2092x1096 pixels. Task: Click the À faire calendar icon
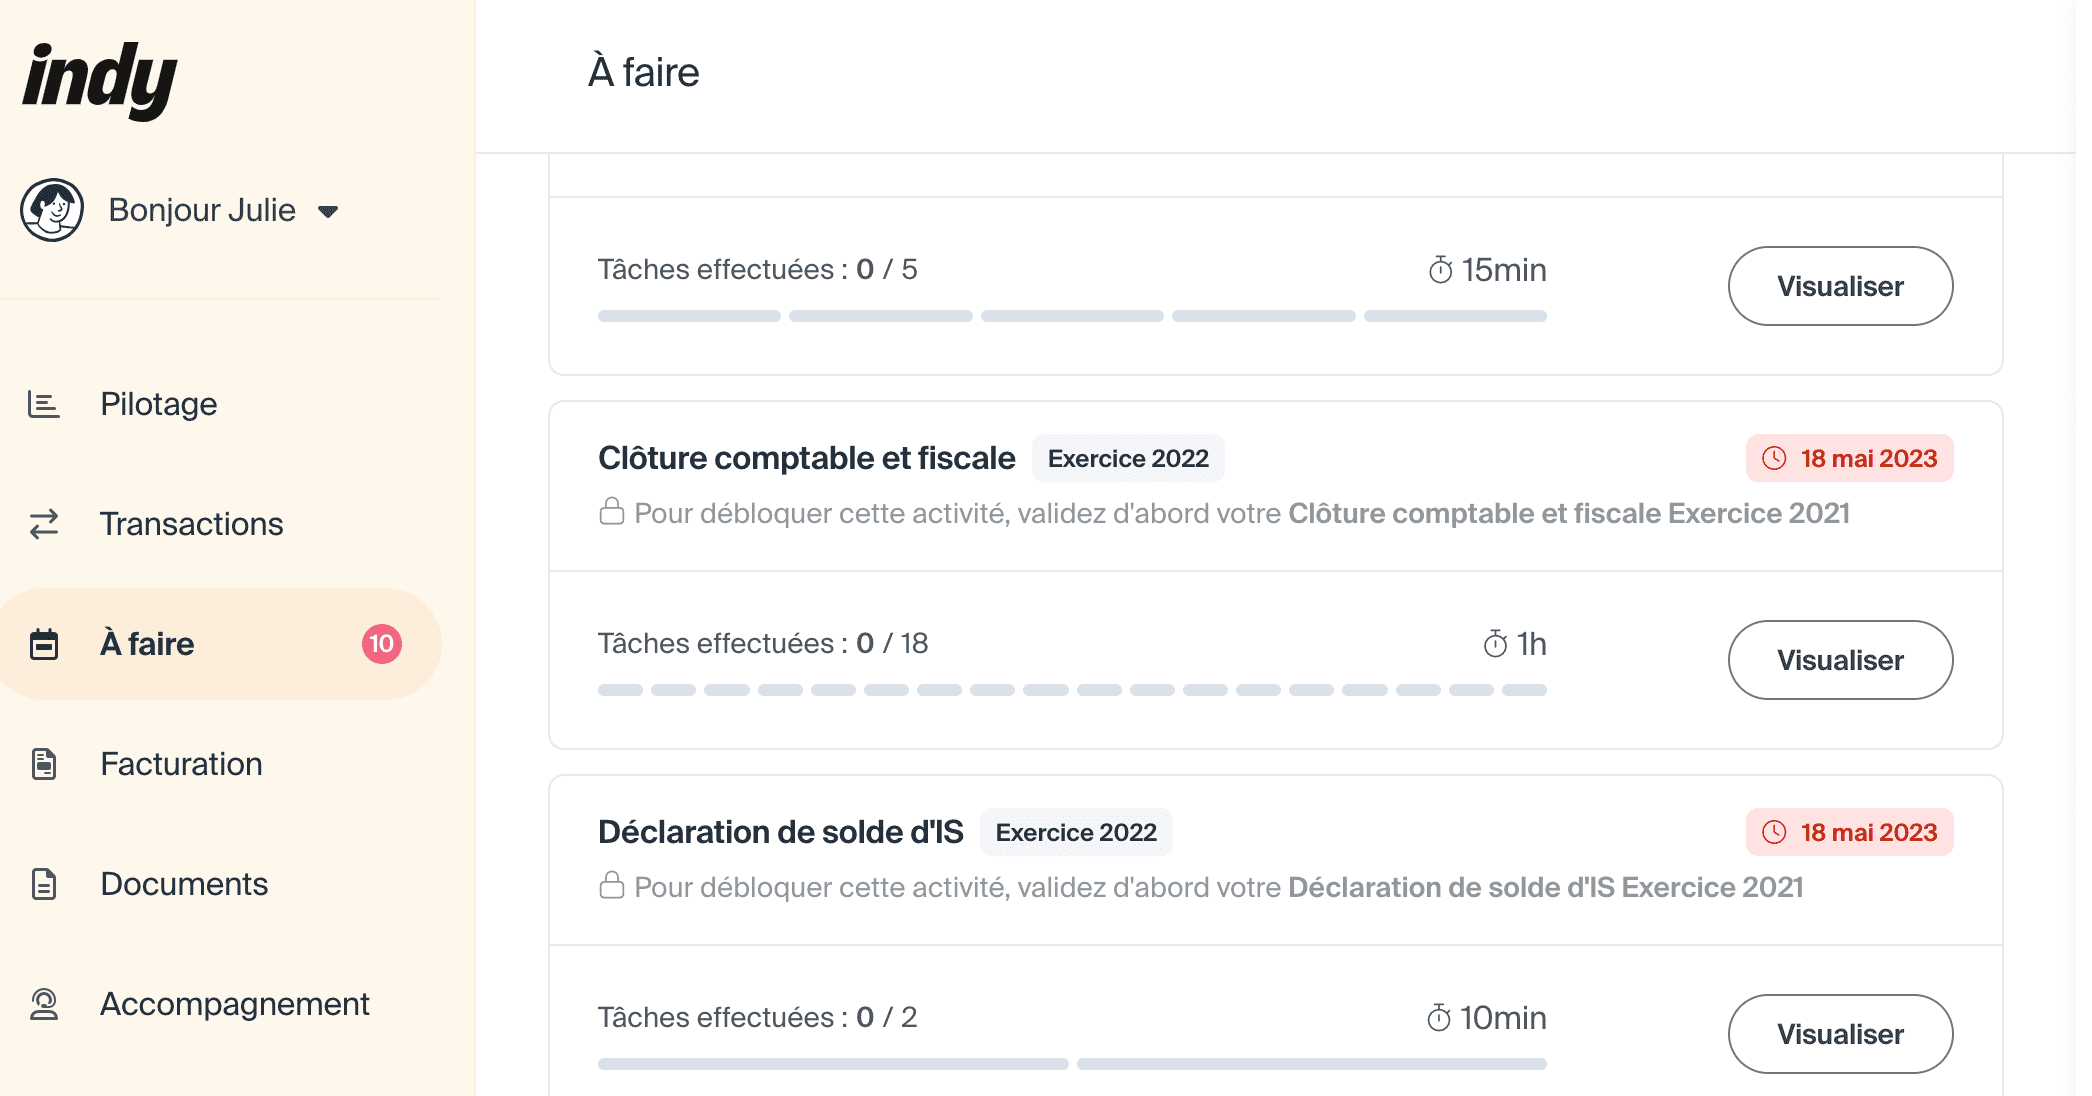pyautogui.click(x=44, y=644)
